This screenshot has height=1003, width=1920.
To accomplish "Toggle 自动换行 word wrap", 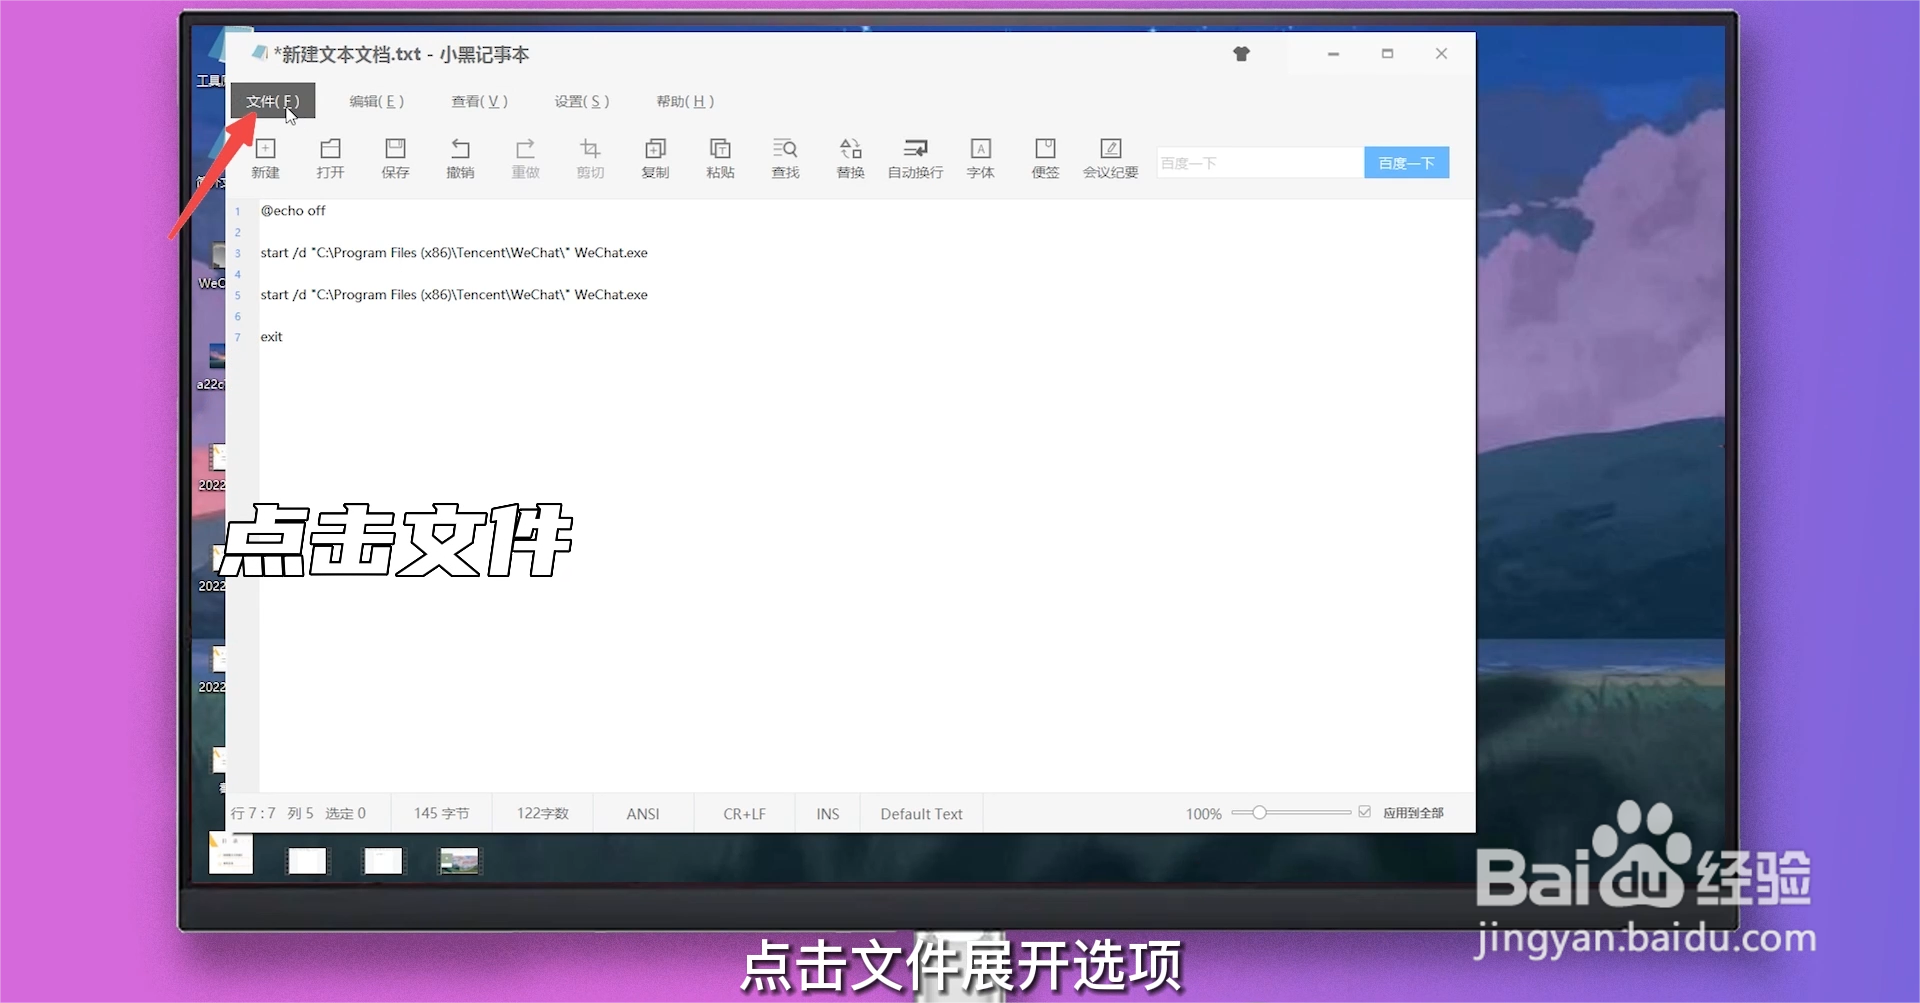I will [x=914, y=158].
